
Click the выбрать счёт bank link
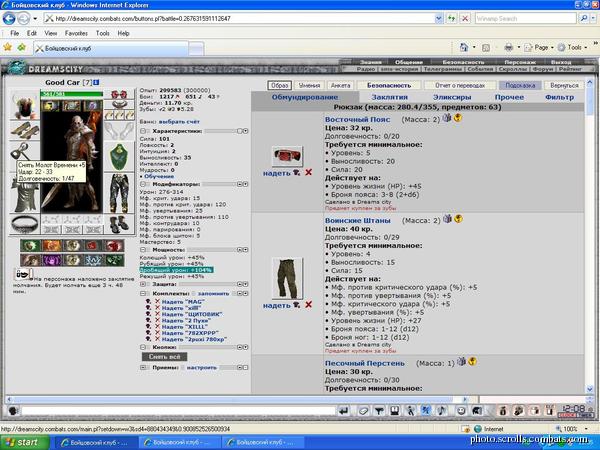[x=179, y=122]
